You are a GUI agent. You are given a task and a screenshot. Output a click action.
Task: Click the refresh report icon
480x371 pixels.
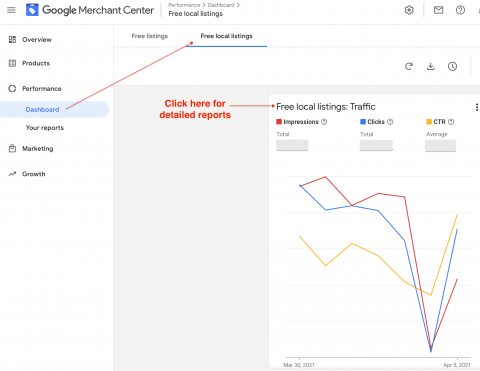pos(409,66)
